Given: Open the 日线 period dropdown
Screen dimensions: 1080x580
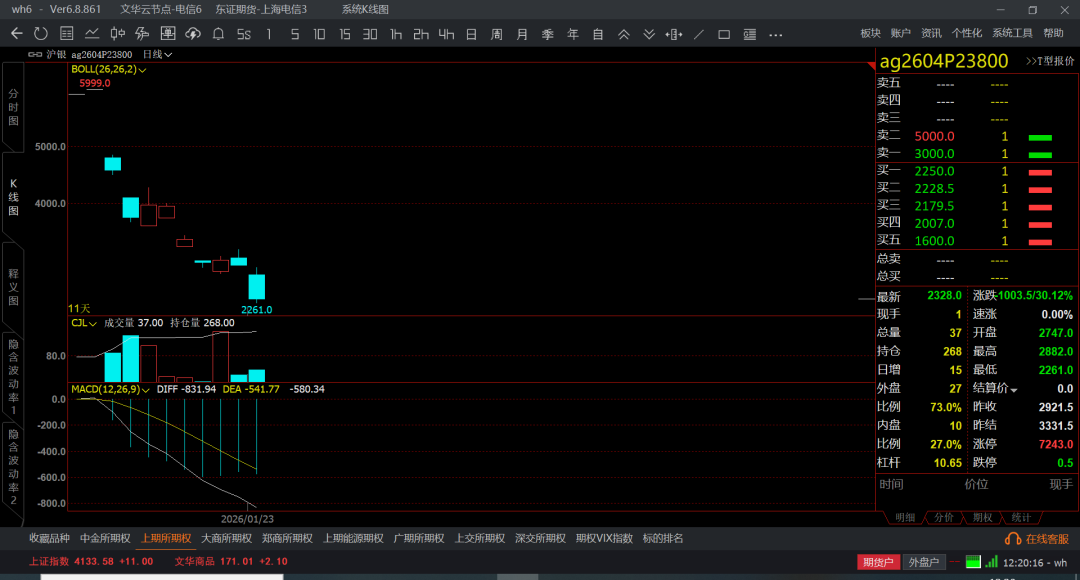Looking at the screenshot, I should coord(157,54).
